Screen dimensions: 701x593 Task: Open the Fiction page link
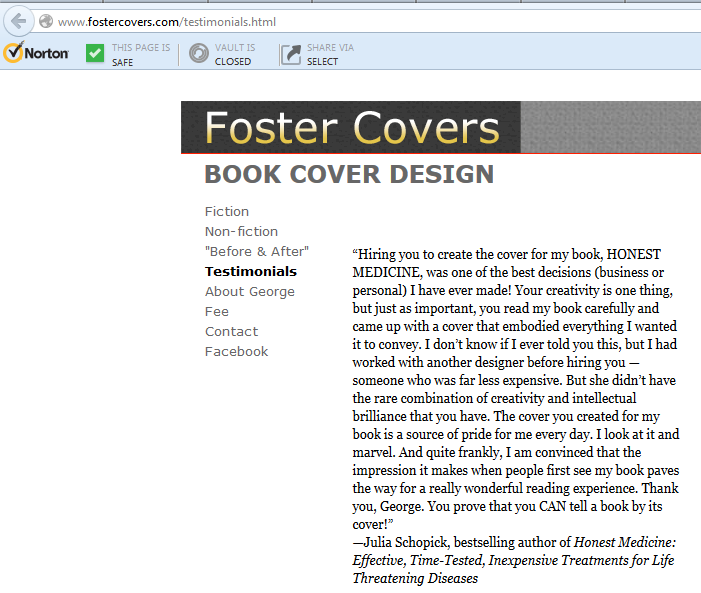pos(227,211)
